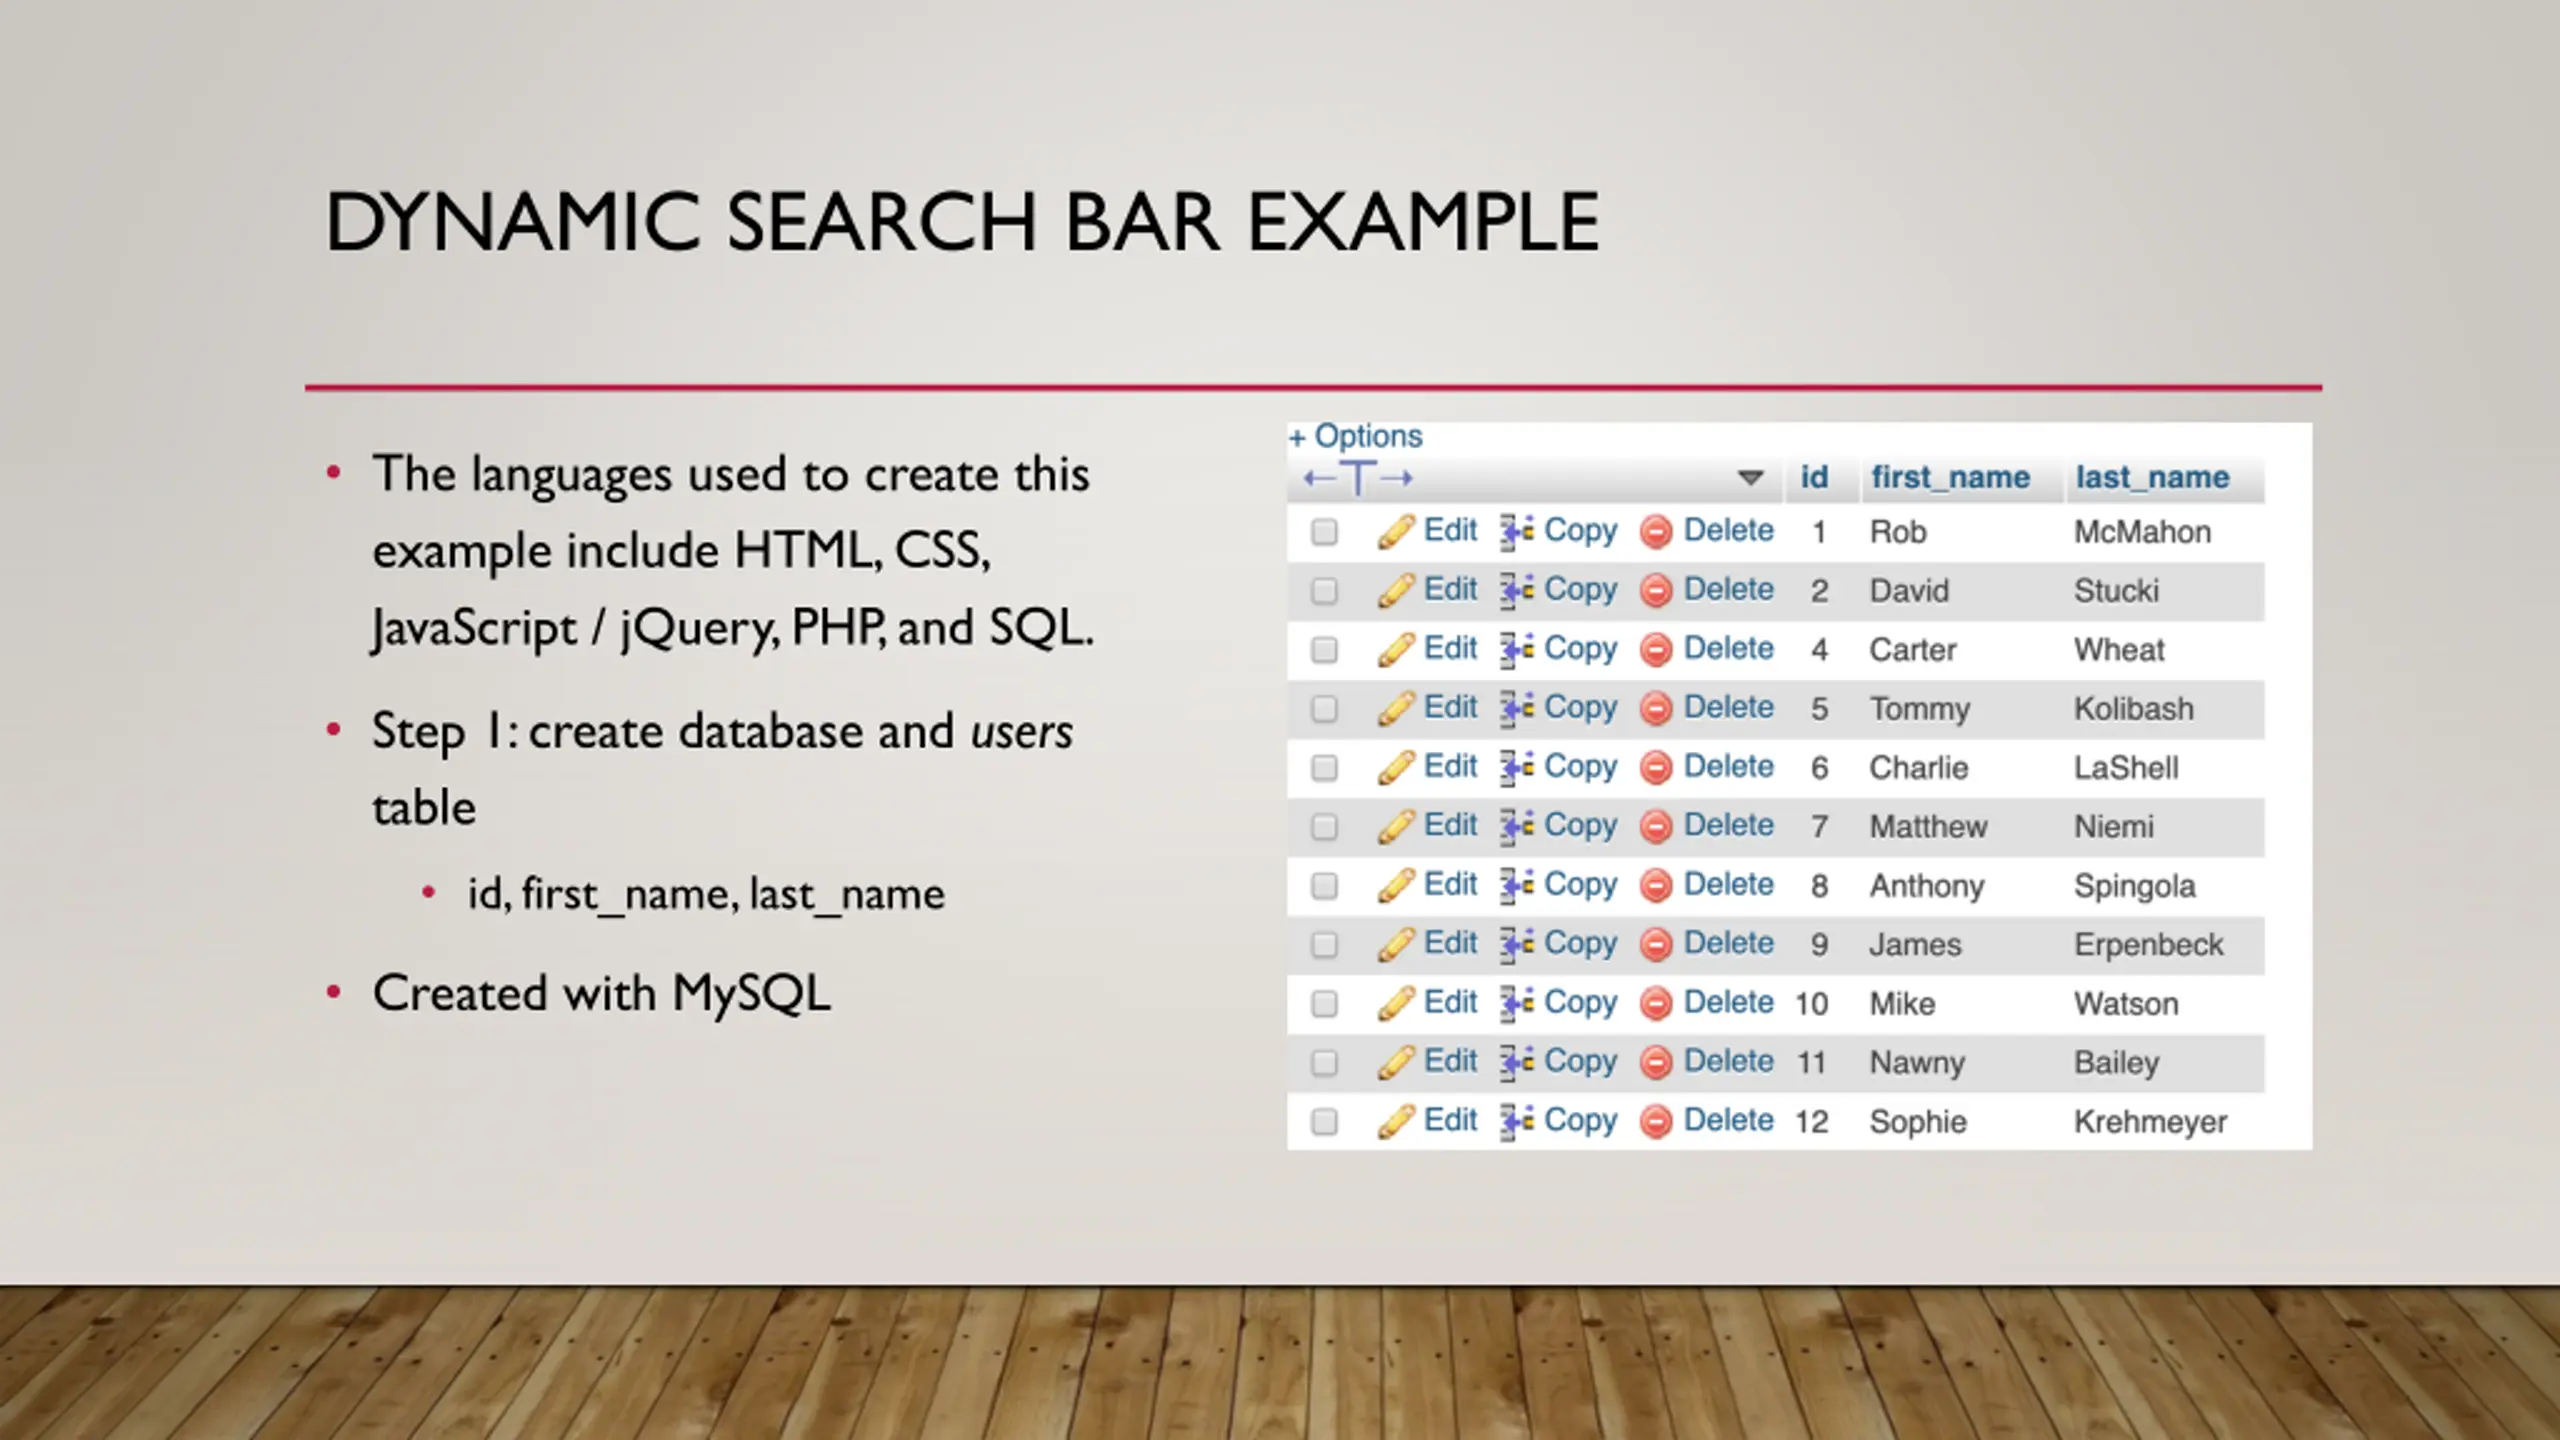Click the id cell with value 12
This screenshot has width=2560, height=1440.
[1811, 1122]
